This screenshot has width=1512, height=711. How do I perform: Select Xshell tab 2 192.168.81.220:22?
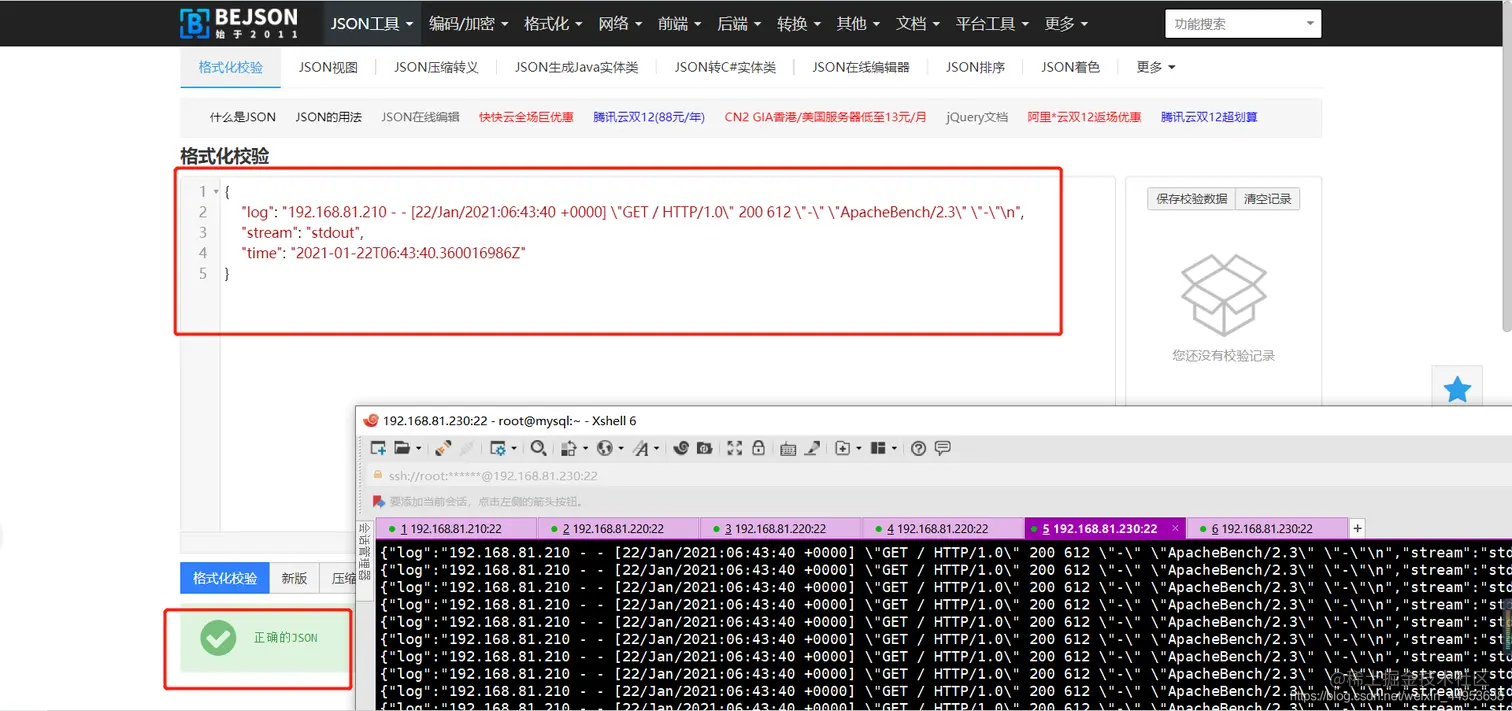pyautogui.click(x=618, y=529)
